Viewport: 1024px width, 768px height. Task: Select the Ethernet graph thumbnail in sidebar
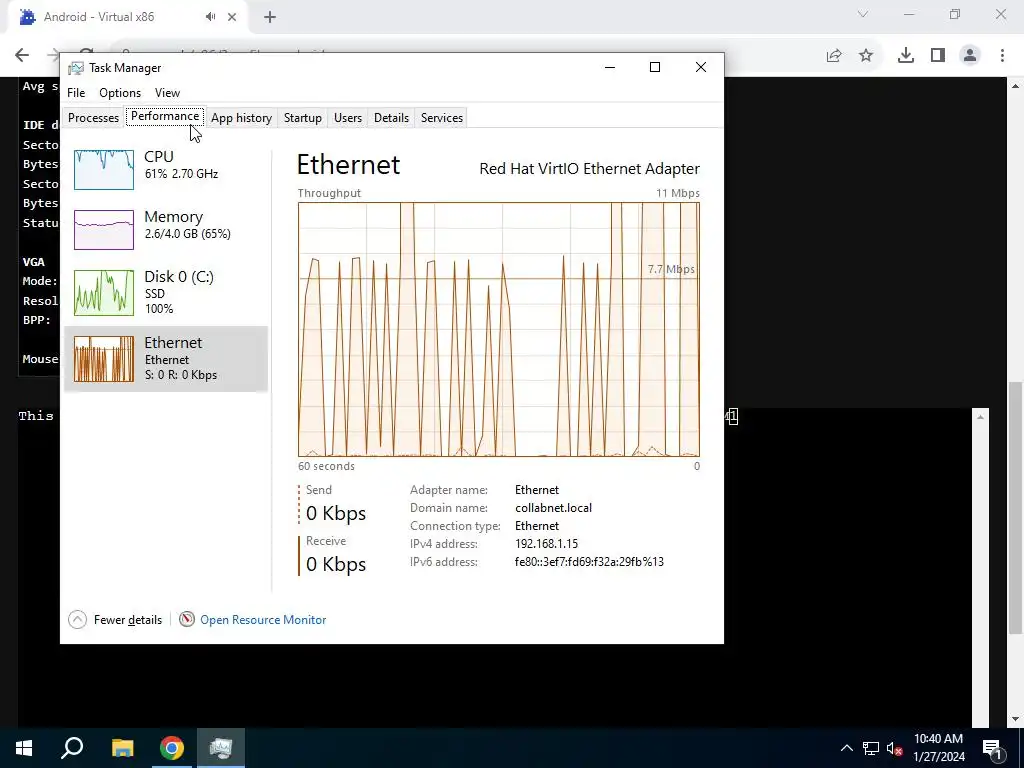(x=104, y=359)
